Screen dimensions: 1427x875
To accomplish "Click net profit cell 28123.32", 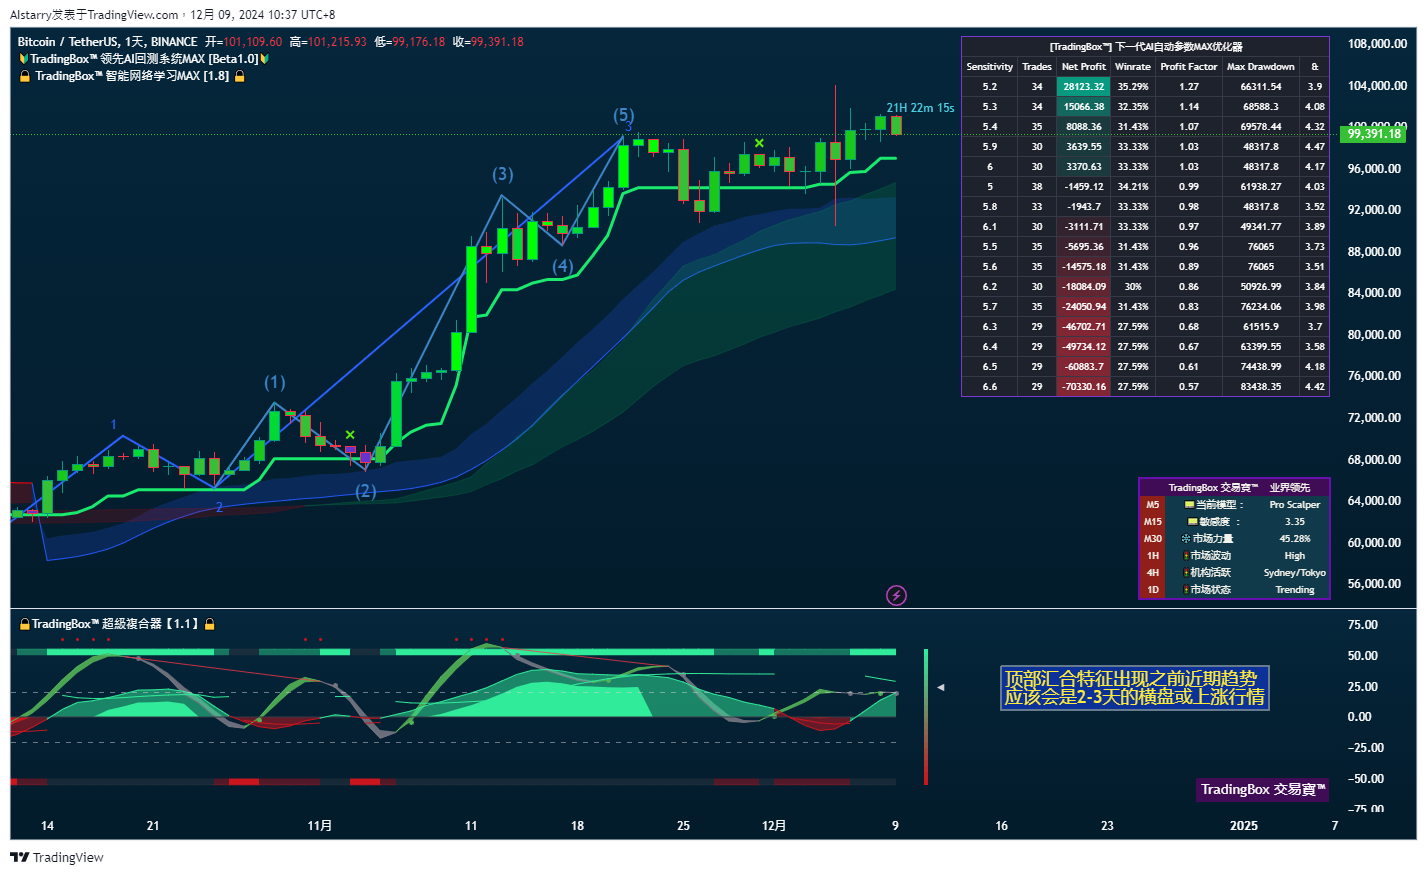I will pos(1084,87).
